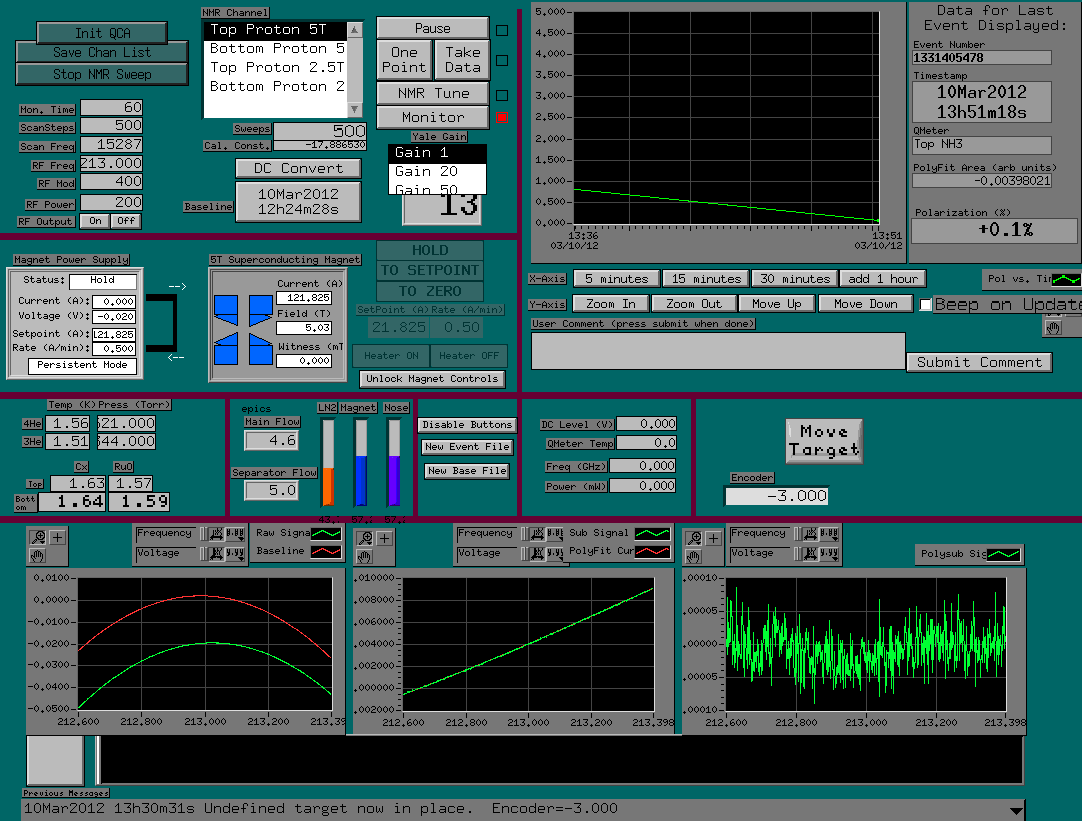Open Sub Signal plot legend sample

click(x=652, y=533)
